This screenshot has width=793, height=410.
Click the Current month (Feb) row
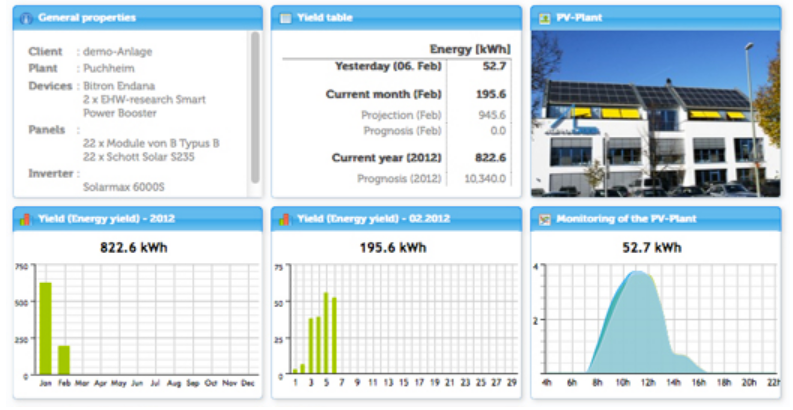tap(395, 94)
